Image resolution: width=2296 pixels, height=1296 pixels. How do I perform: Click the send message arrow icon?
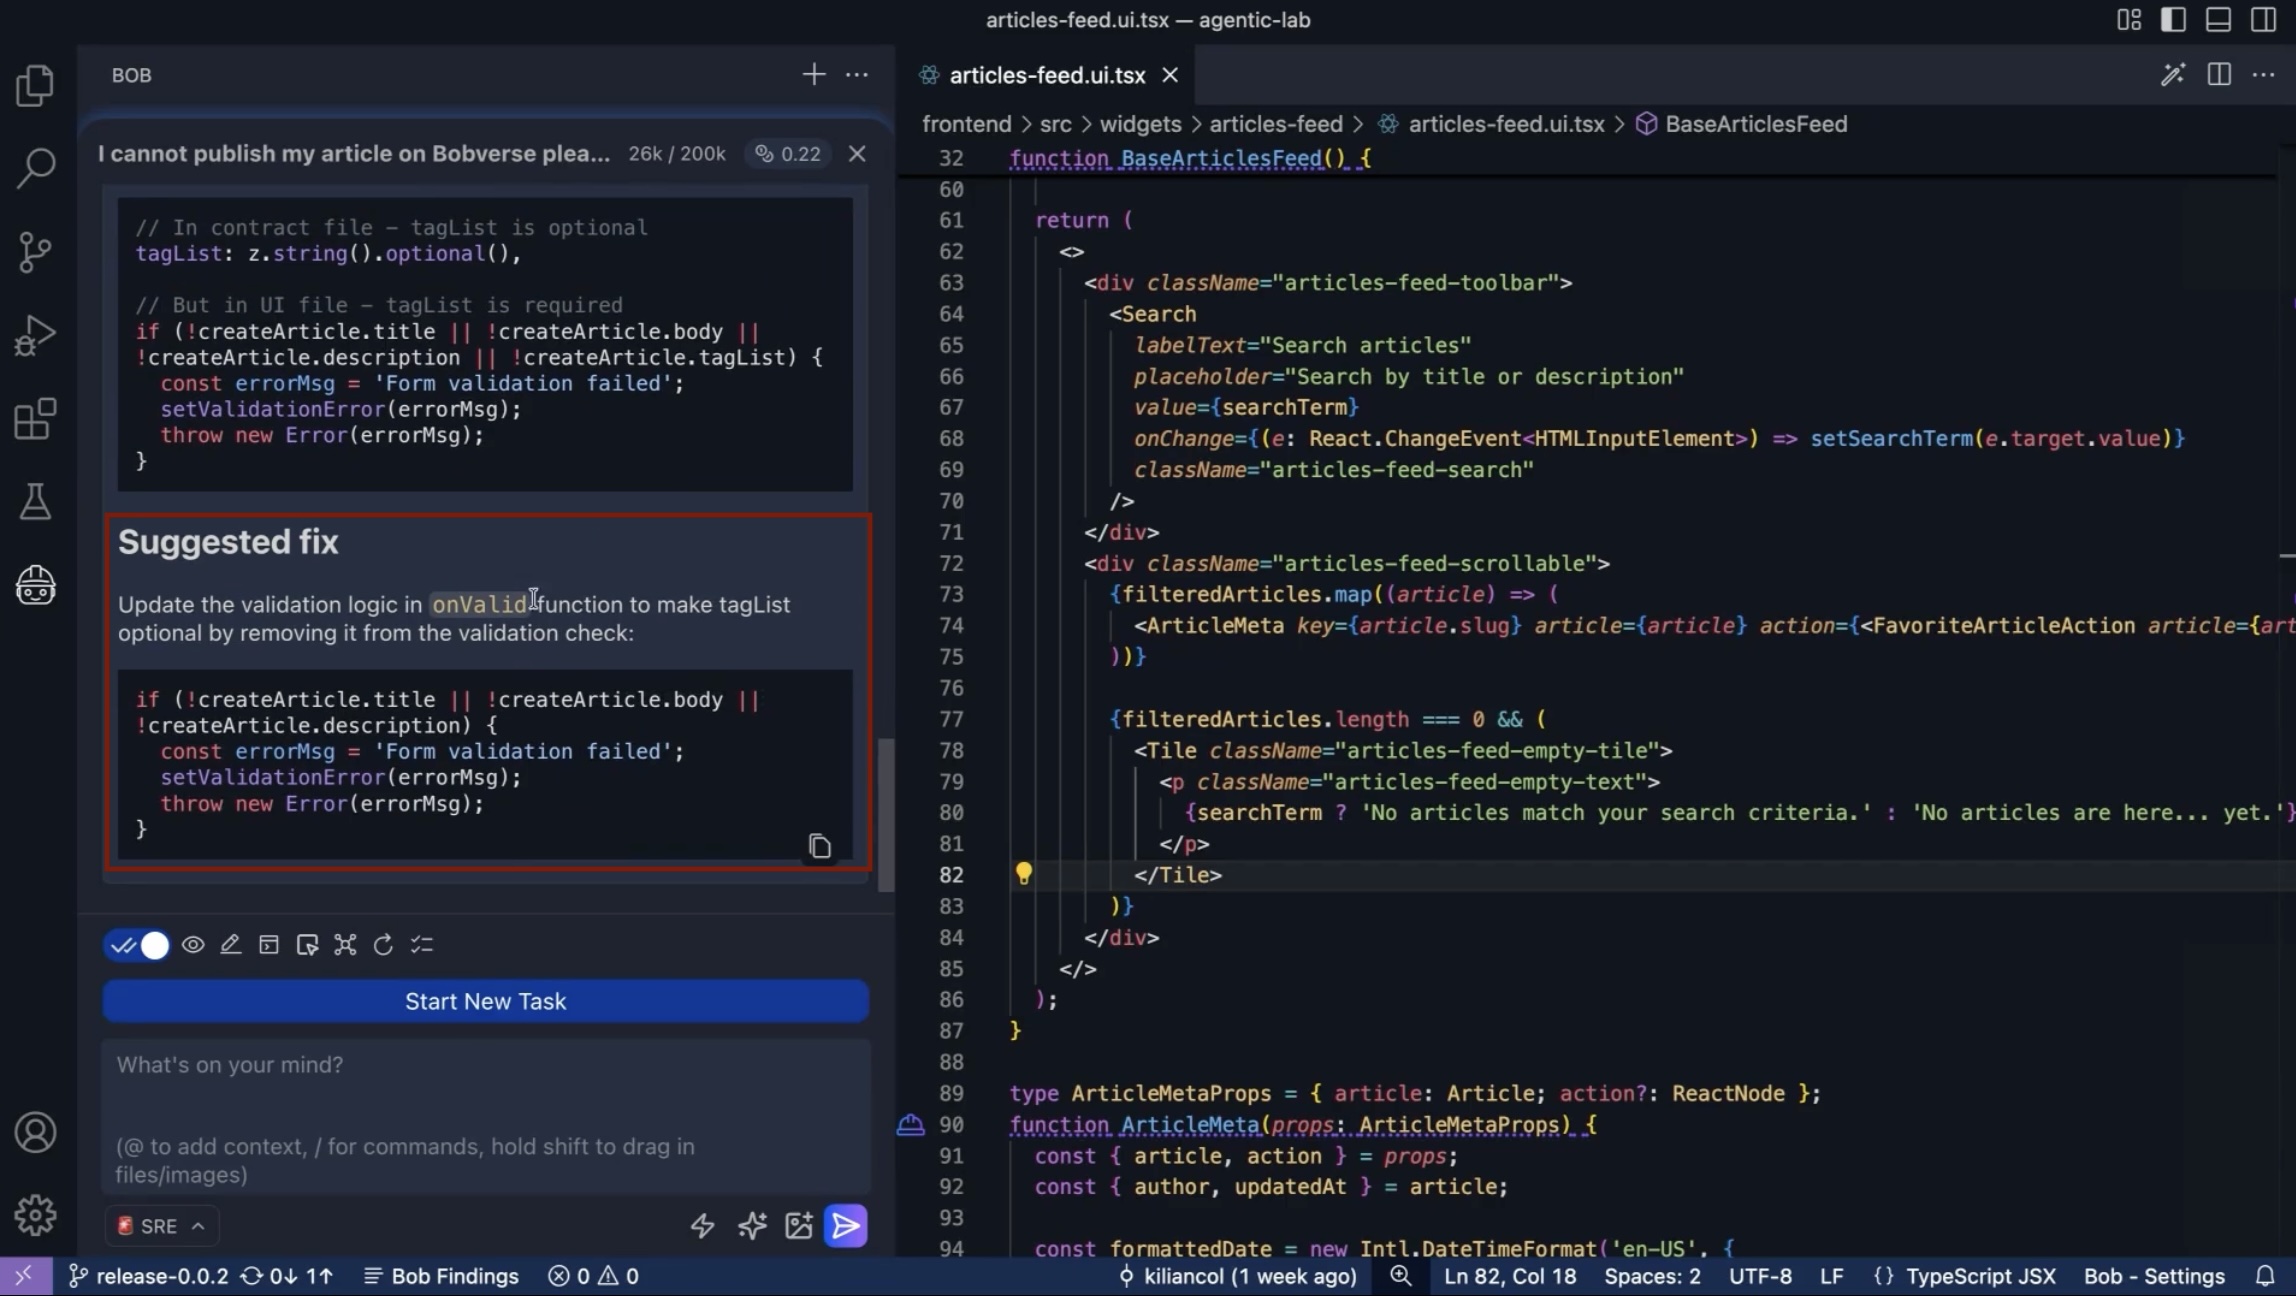point(845,1226)
